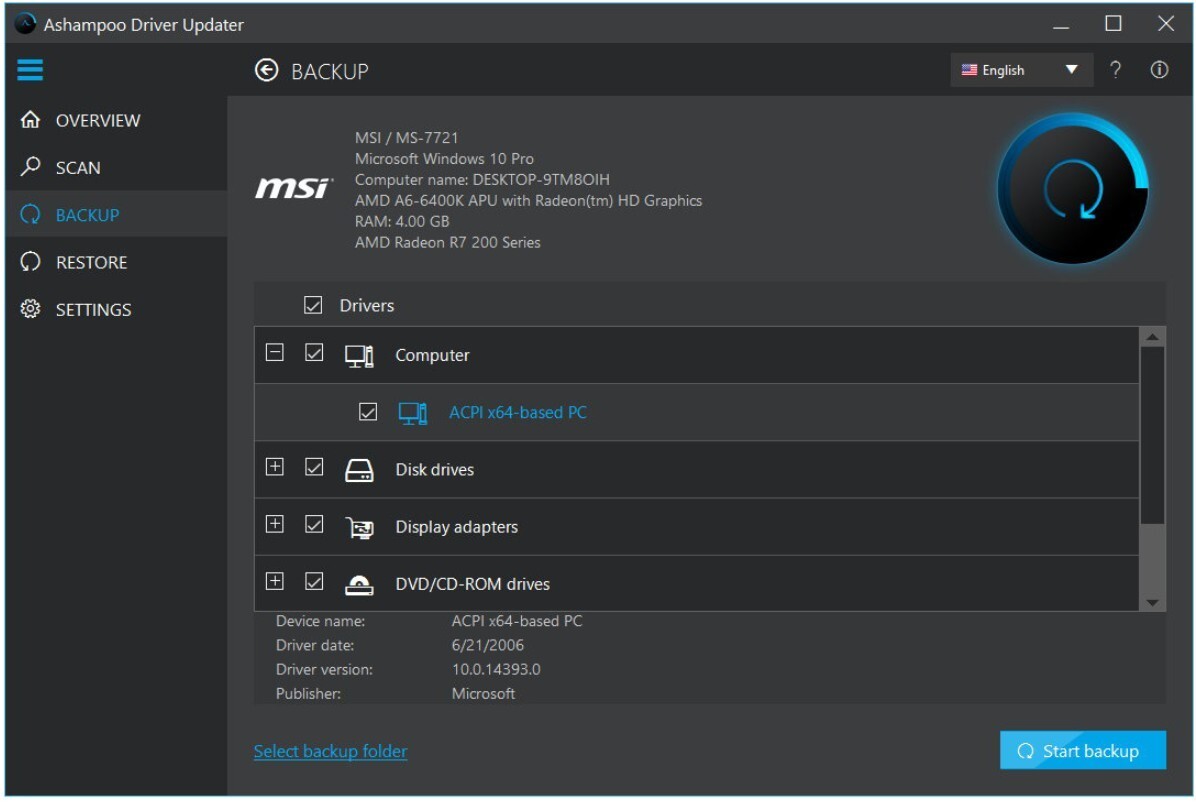Viewport: 1196px width, 804px height.
Task: Uncheck the master Drivers checkbox
Action: coord(313,305)
